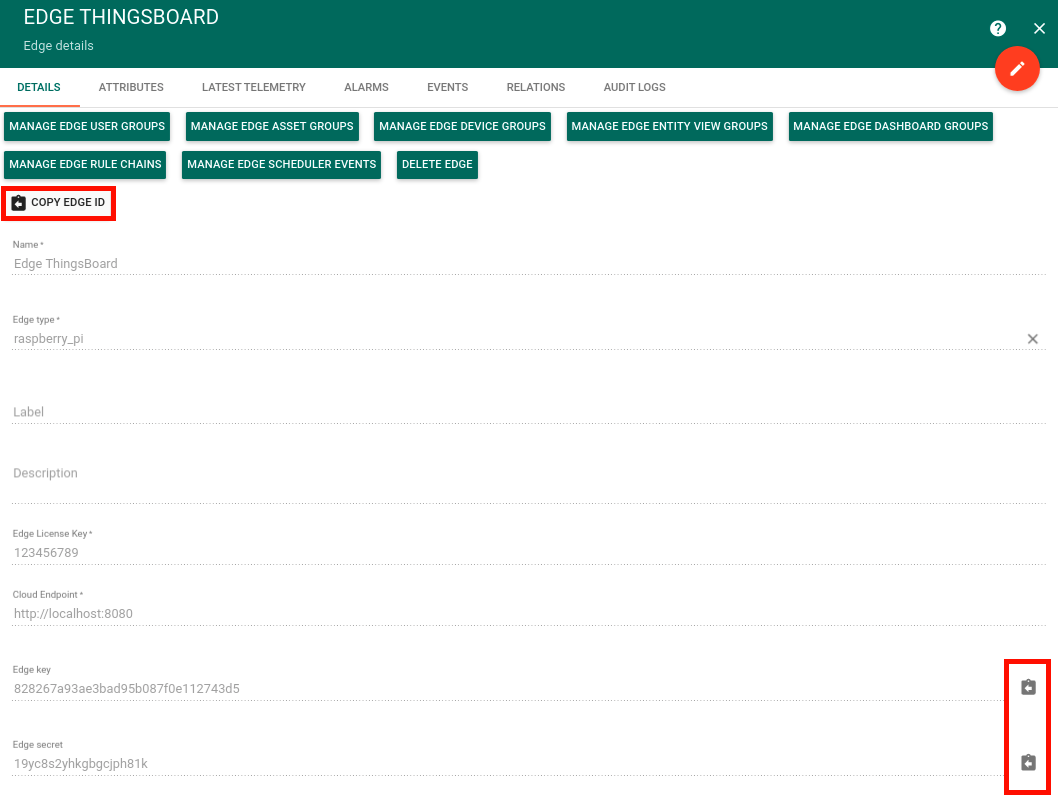View the Audit Logs tab
The image size is (1058, 801).
pos(634,87)
